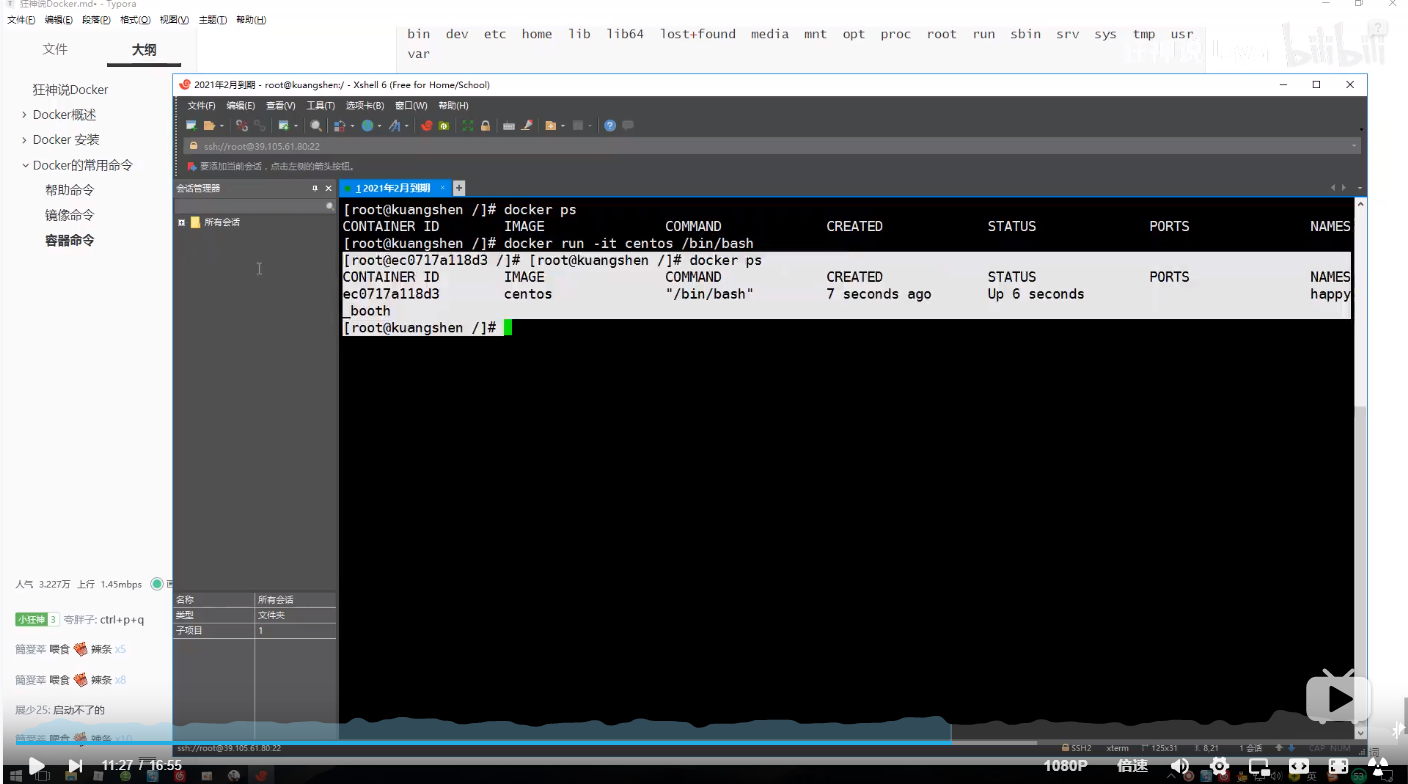Open session properties icon in toolbar
1408x784 pixels.
point(284,126)
